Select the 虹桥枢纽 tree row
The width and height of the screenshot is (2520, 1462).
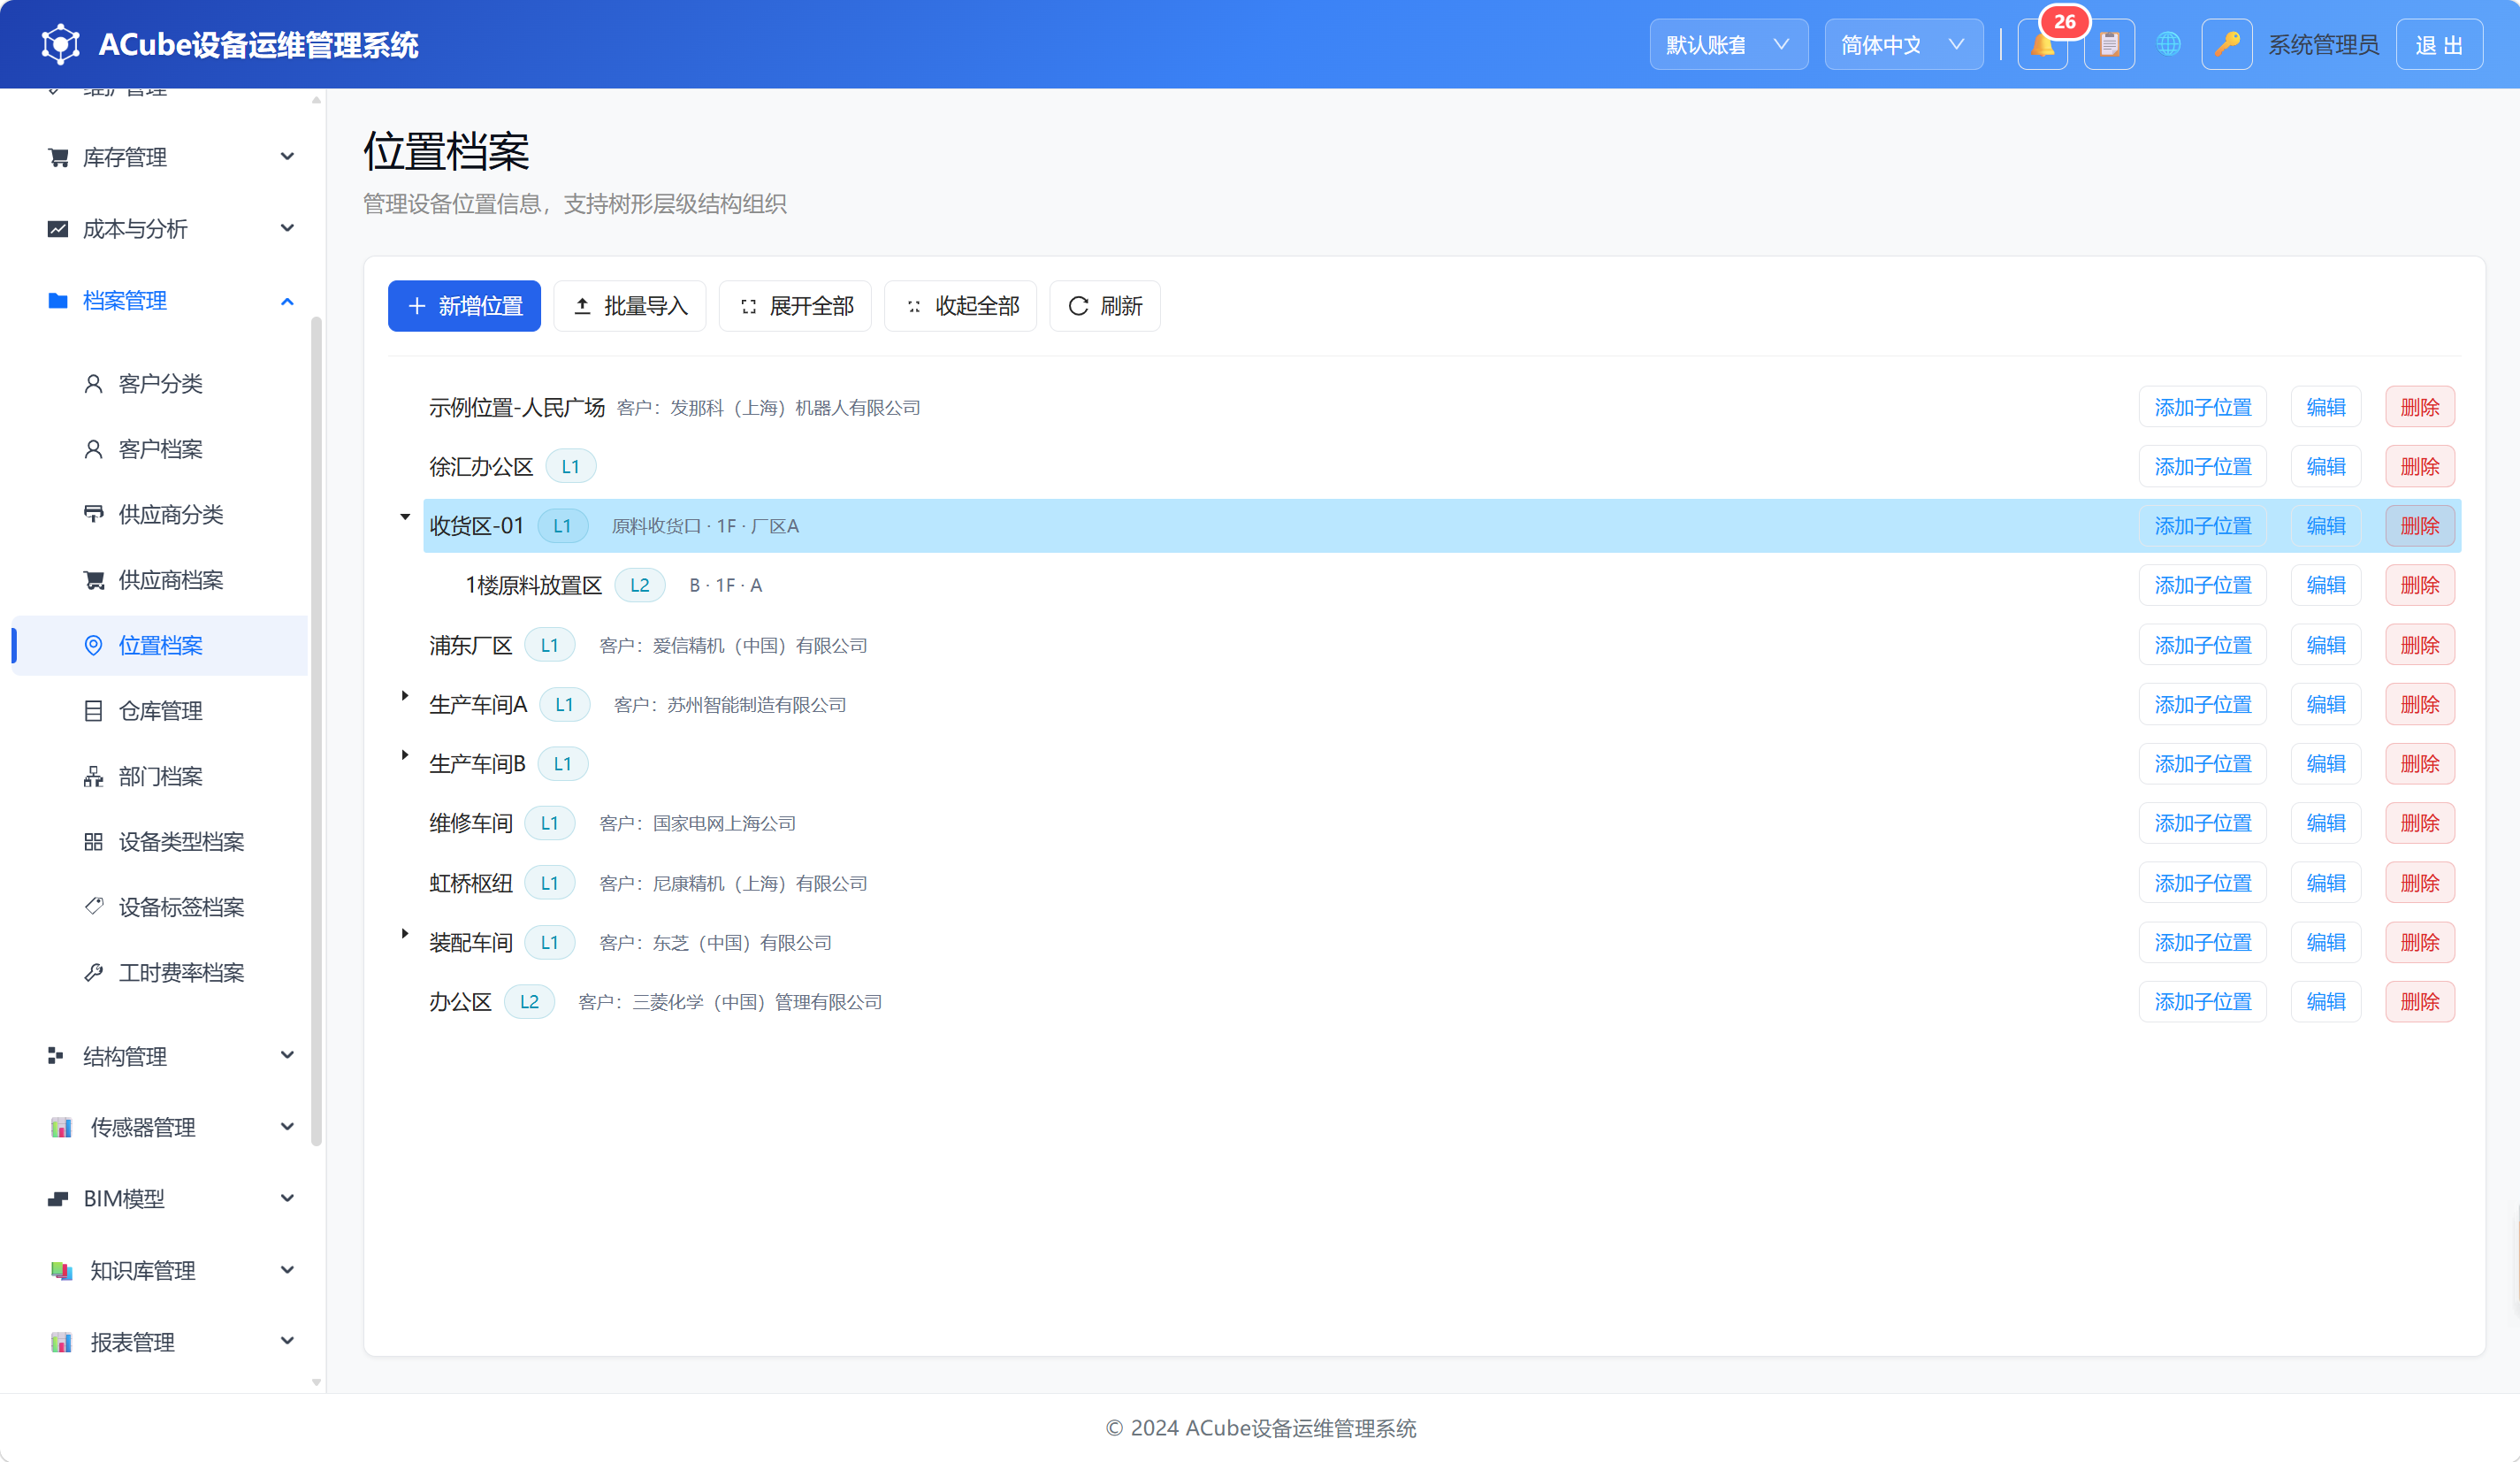click(1442, 883)
